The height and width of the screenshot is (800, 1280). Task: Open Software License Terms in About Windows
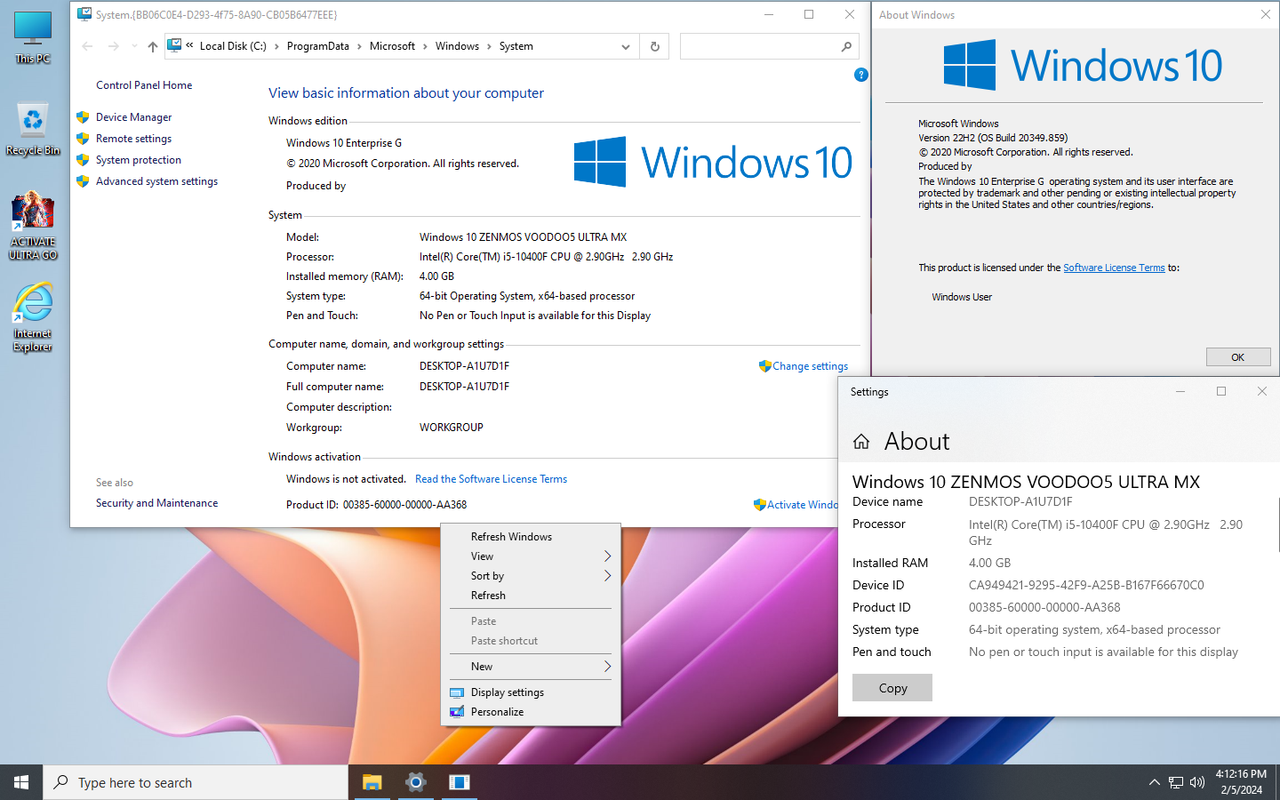[x=1114, y=268]
